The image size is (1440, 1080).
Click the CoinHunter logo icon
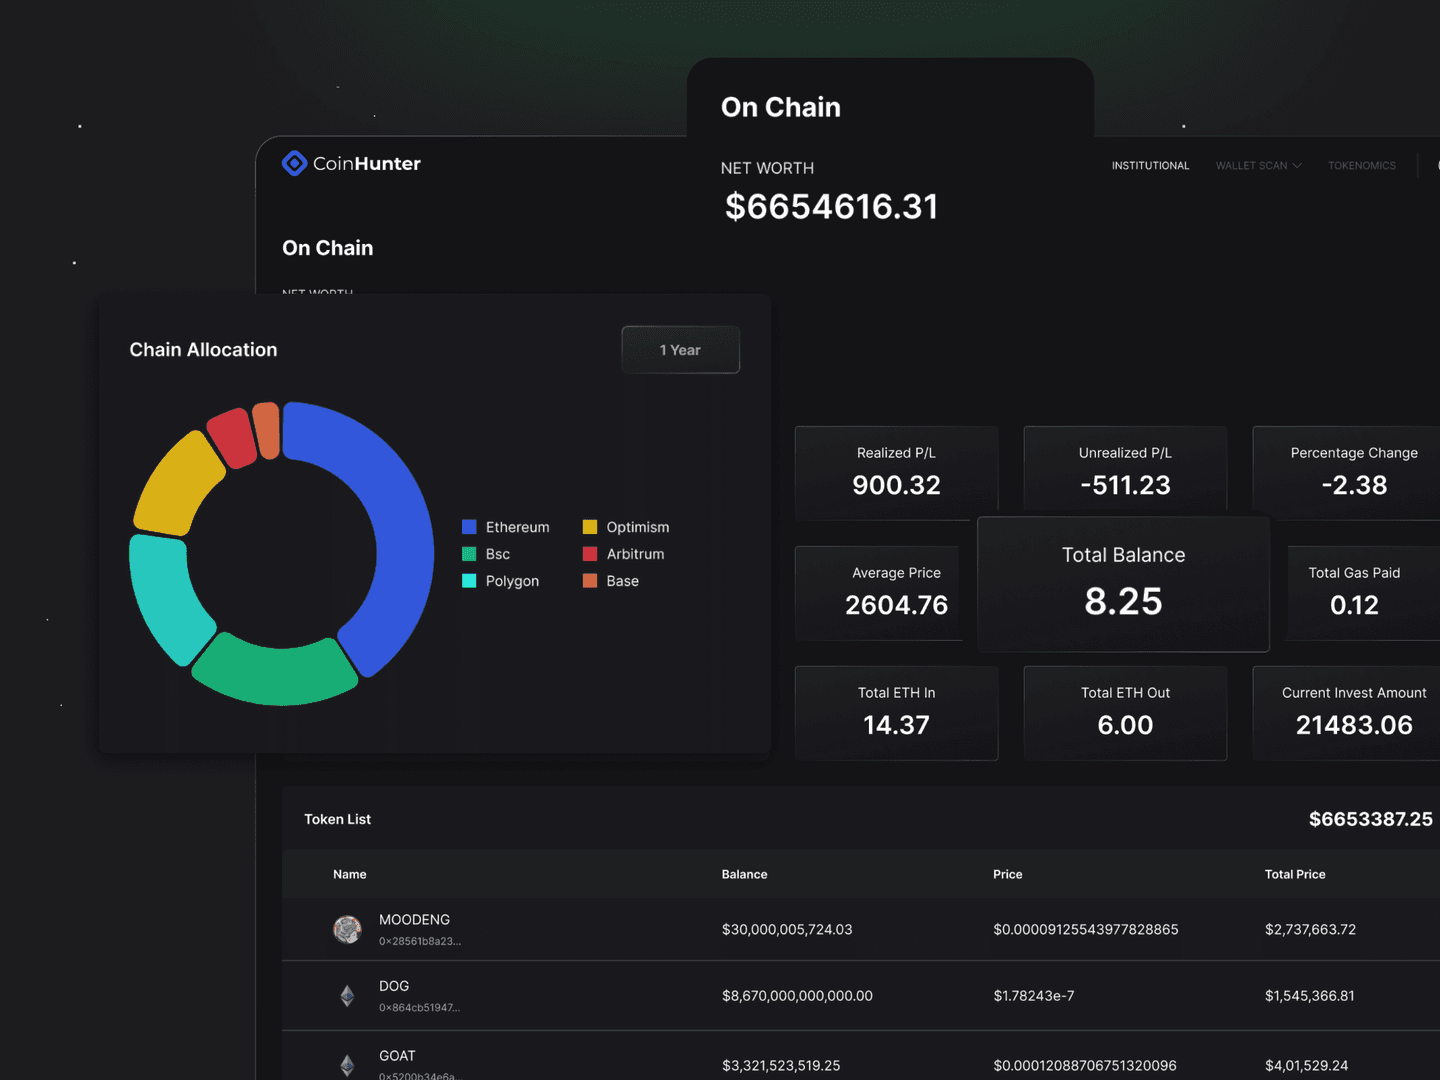[294, 162]
